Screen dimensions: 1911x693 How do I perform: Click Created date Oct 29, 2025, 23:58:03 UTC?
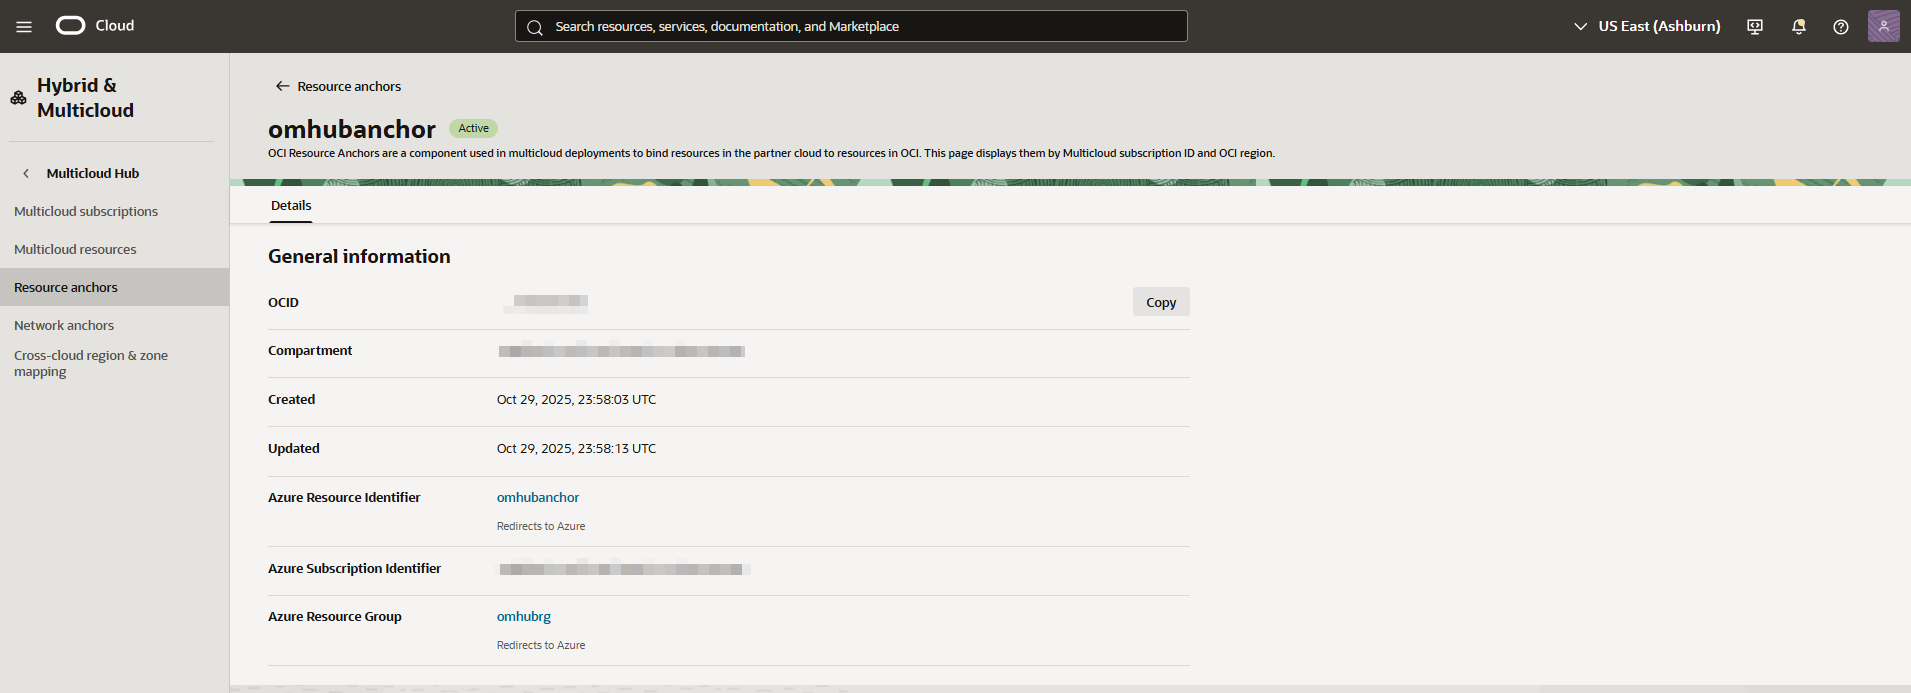point(577,399)
